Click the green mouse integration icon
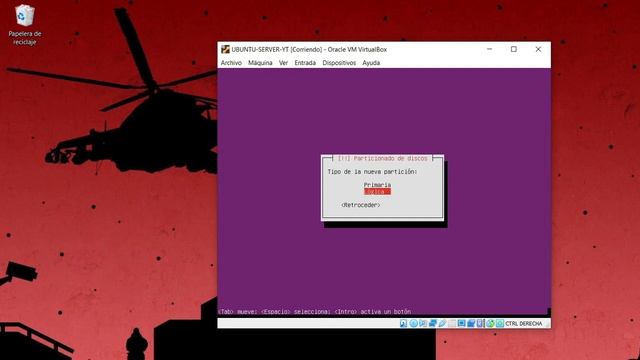The width and height of the screenshot is (640, 360). tap(490, 323)
